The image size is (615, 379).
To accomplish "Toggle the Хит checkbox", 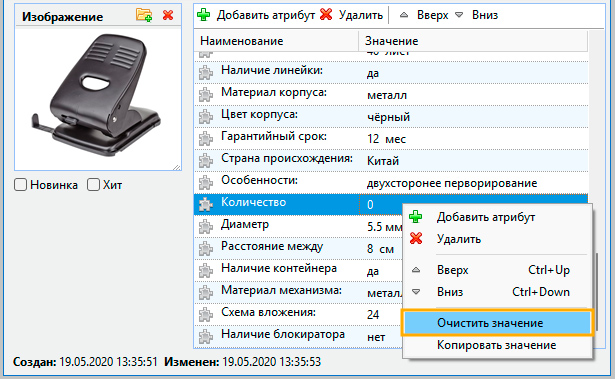I will [93, 185].
